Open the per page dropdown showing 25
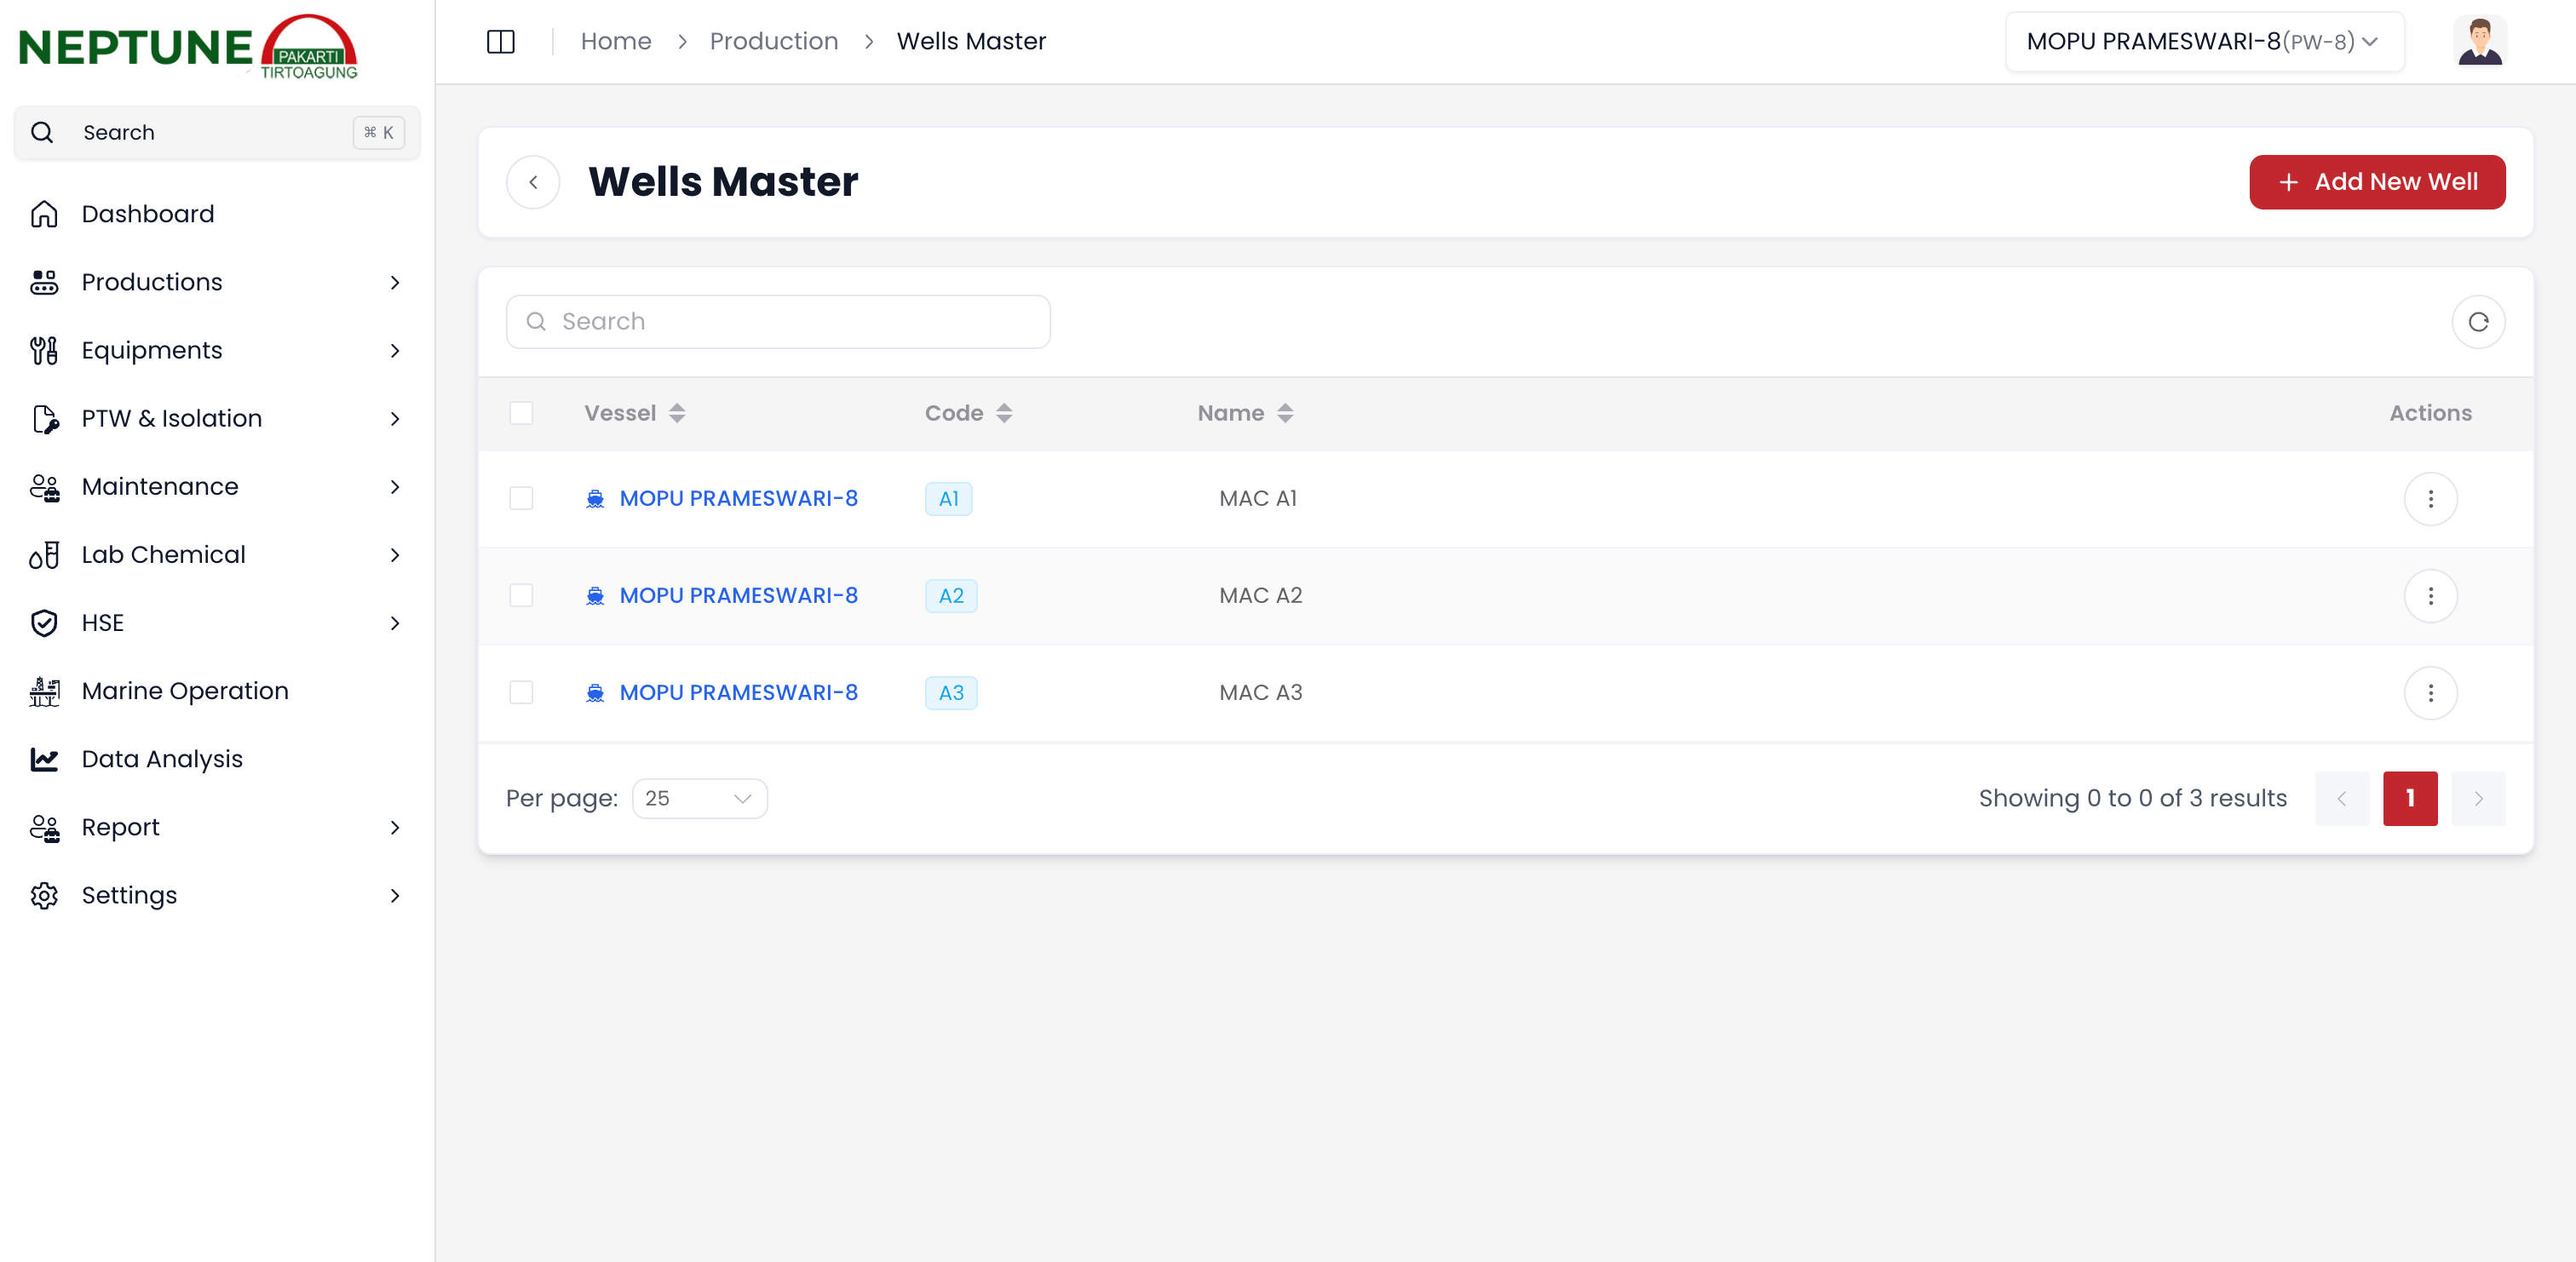The height and width of the screenshot is (1262, 2576). point(699,799)
